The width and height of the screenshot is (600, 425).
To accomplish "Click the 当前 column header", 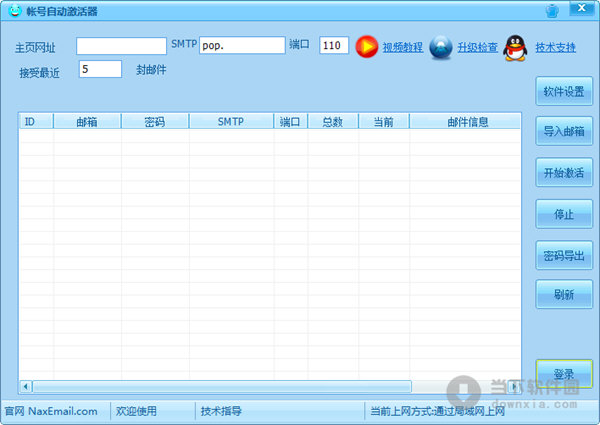I will (x=384, y=121).
